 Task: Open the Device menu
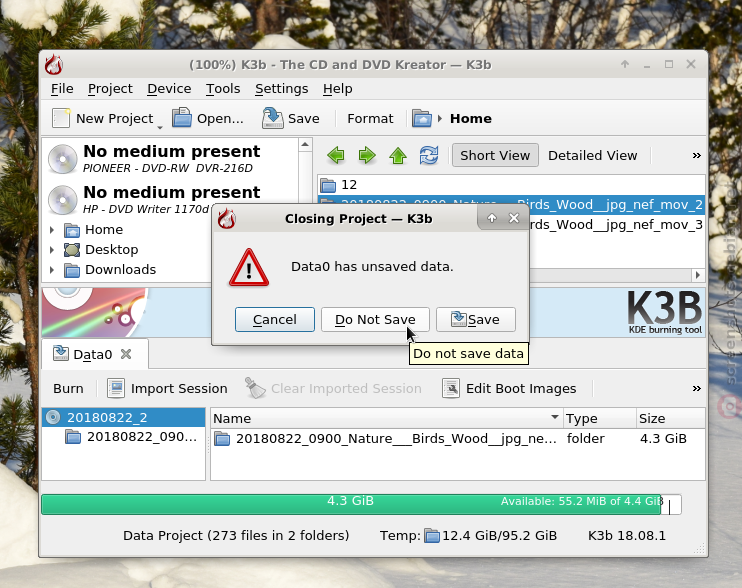coord(169,88)
